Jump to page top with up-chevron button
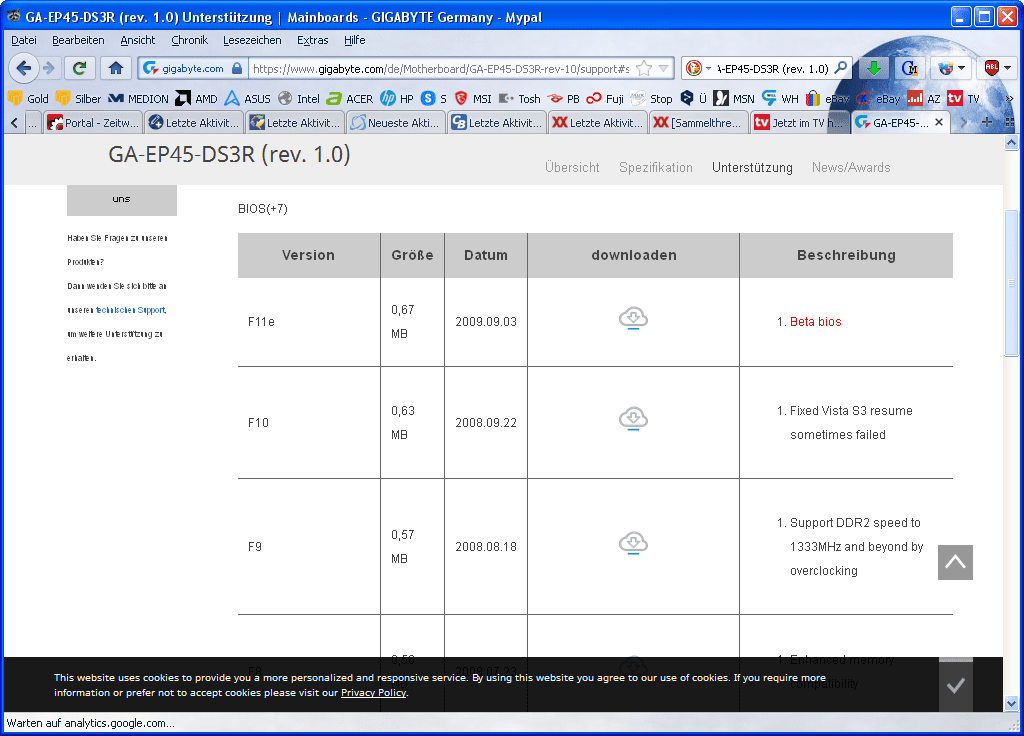Image resolution: width=1024 pixels, height=736 pixels. tap(955, 562)
